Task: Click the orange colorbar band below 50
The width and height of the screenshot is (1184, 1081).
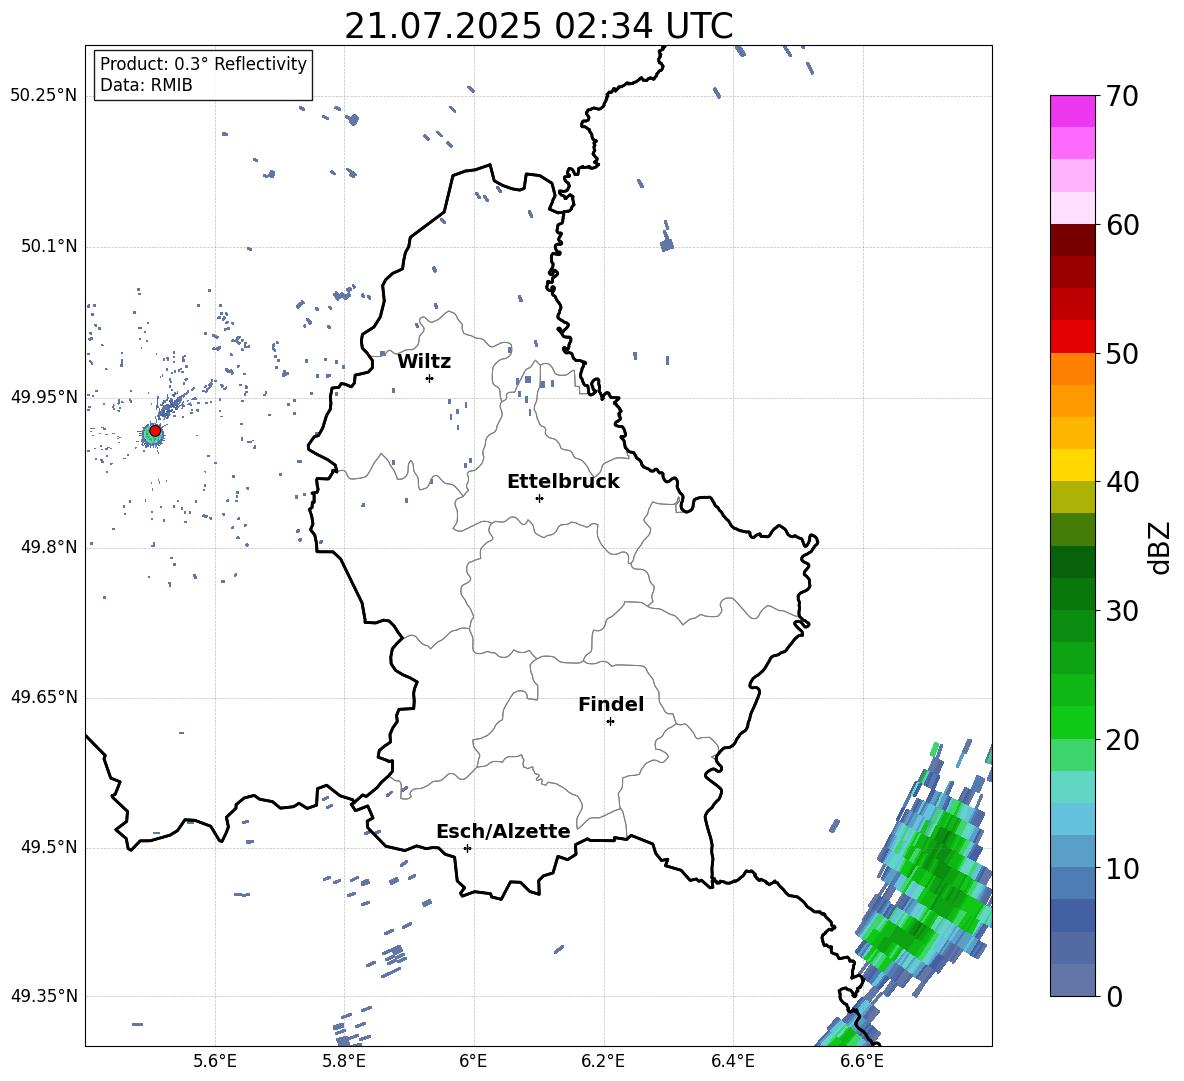Action: [x=1072, y=368]
